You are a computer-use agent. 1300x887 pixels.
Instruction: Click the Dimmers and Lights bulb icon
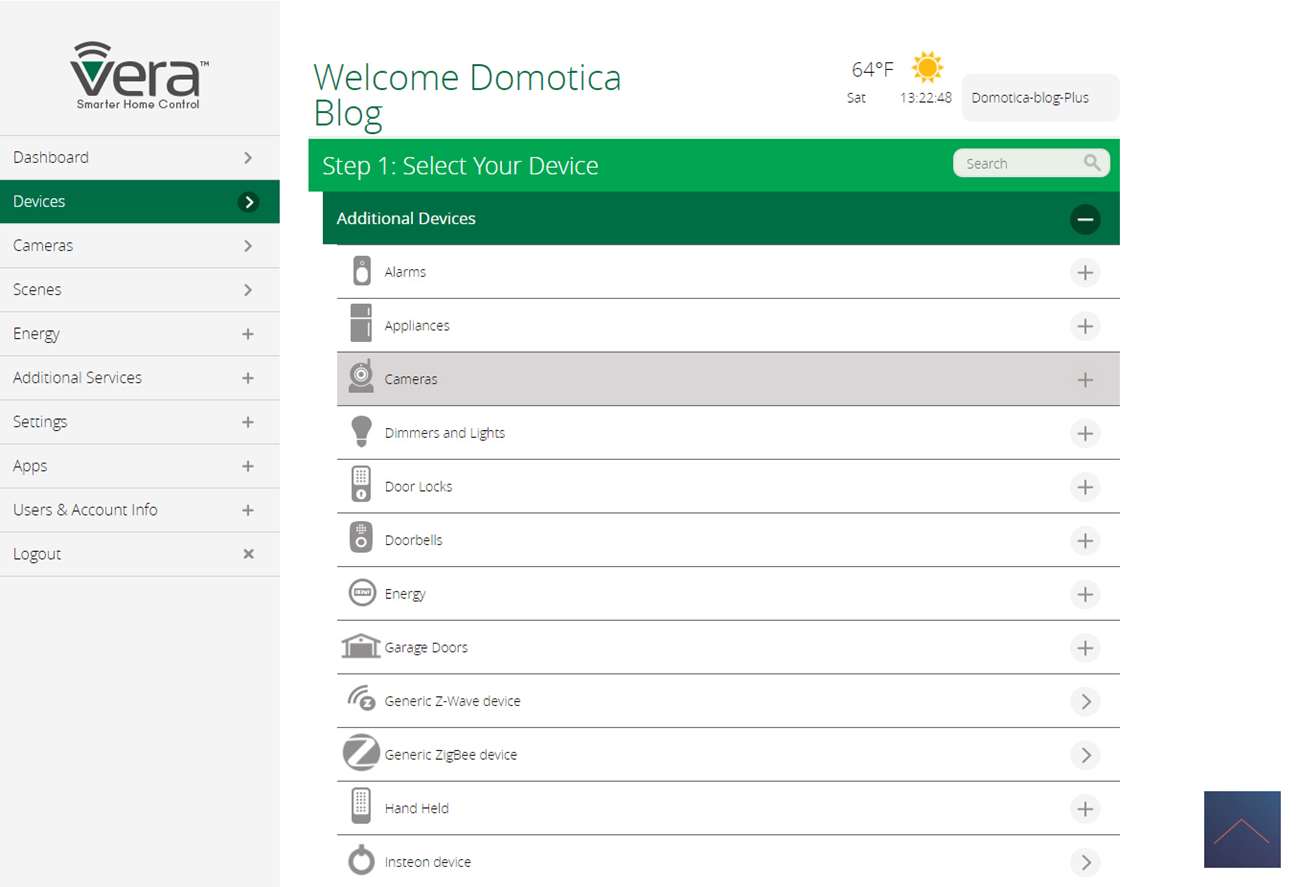coord(361,432)
